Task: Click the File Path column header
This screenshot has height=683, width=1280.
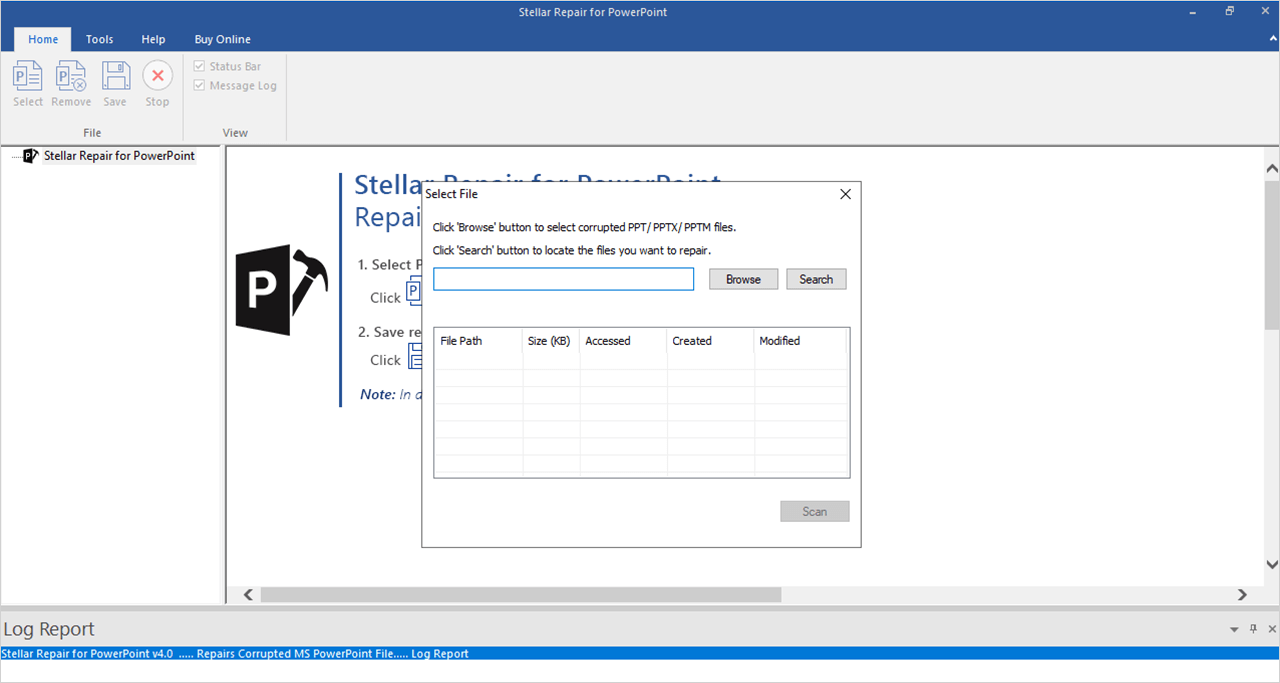Action: [x=477, y=341]
